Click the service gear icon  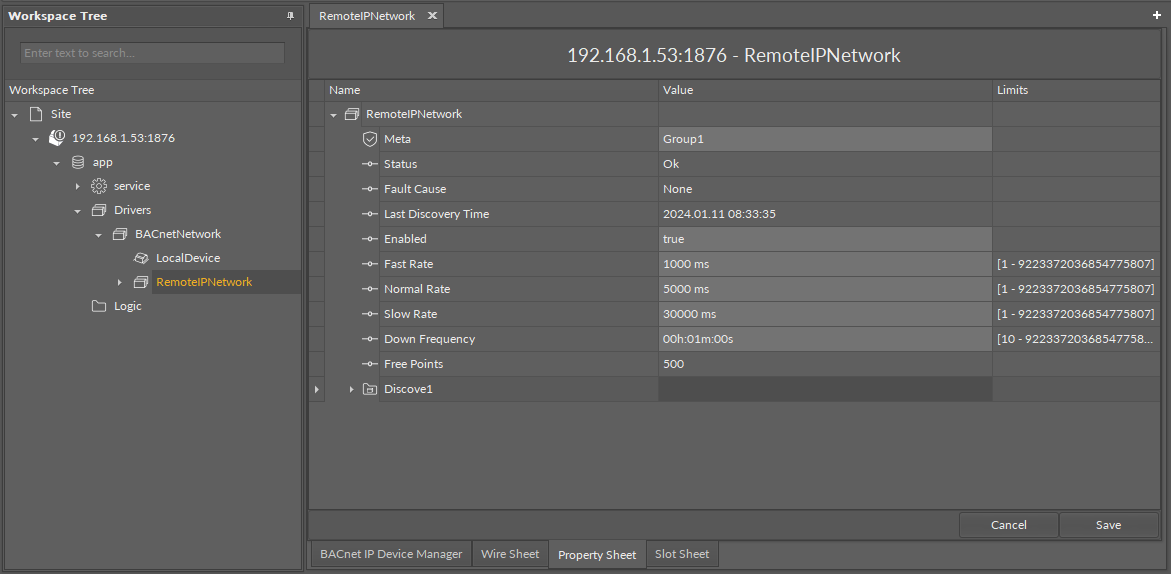(98, 186)
